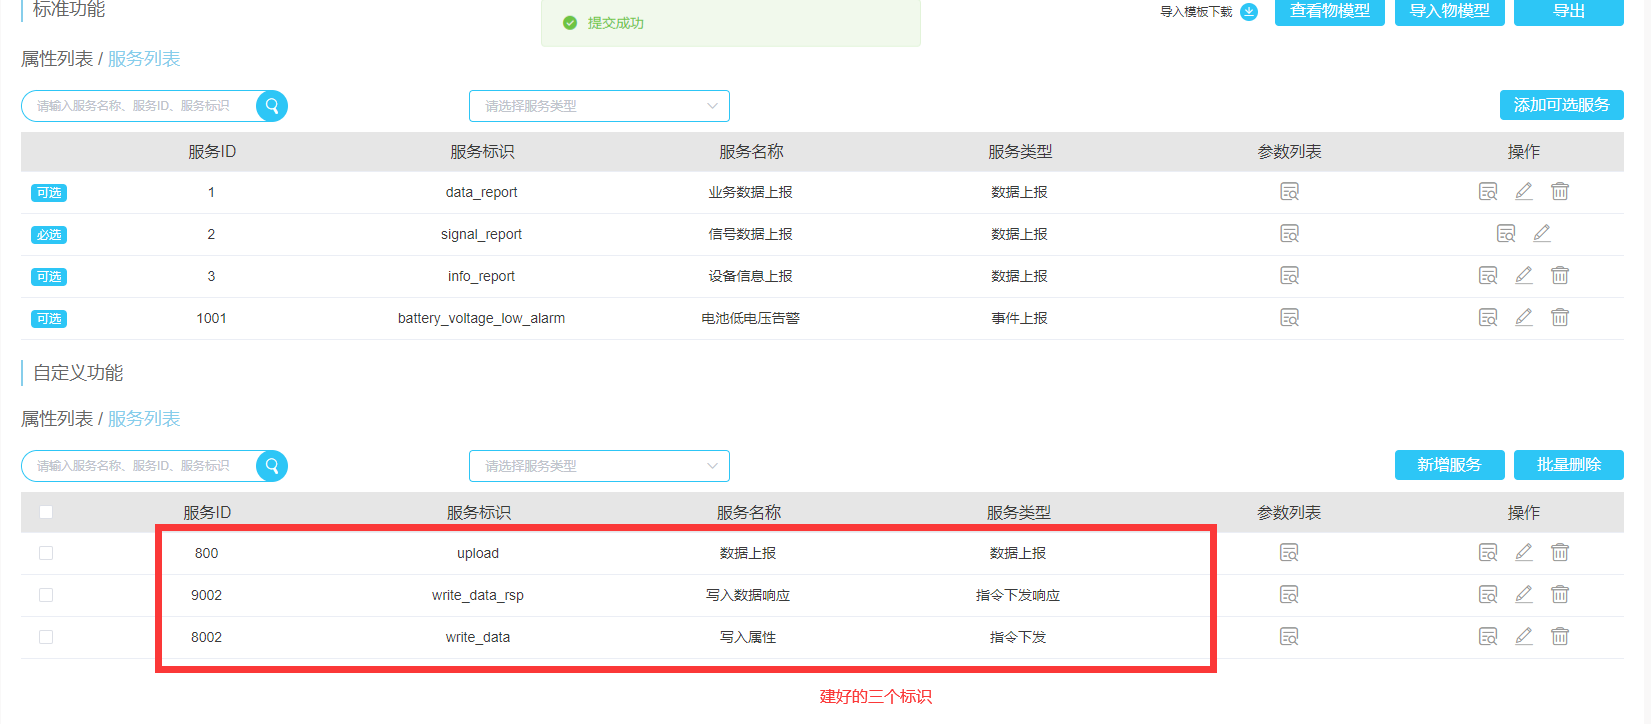Screen dimensions: 1651x724
Task: Click the 电池低电压告警 service name cell
Action: [751, 318]
